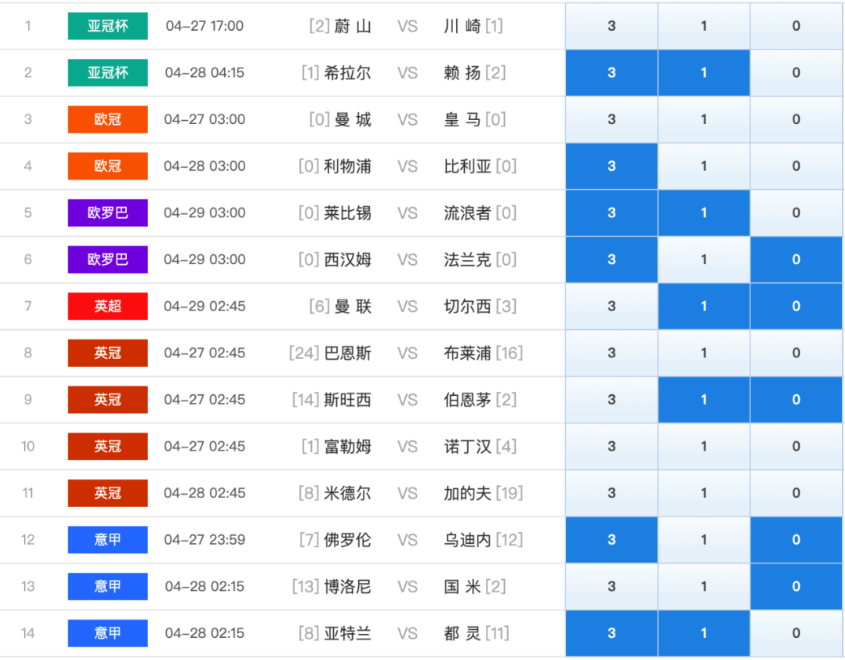Click 欧冠 league tag for 曼城 match

pyautogui.click(x=108, y=119)
